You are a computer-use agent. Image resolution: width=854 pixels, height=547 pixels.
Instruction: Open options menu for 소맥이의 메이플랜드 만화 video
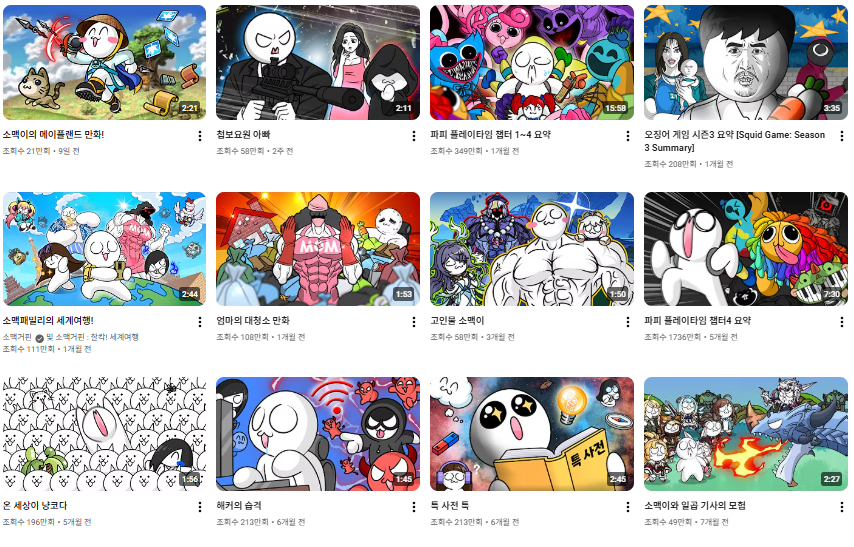200,136
